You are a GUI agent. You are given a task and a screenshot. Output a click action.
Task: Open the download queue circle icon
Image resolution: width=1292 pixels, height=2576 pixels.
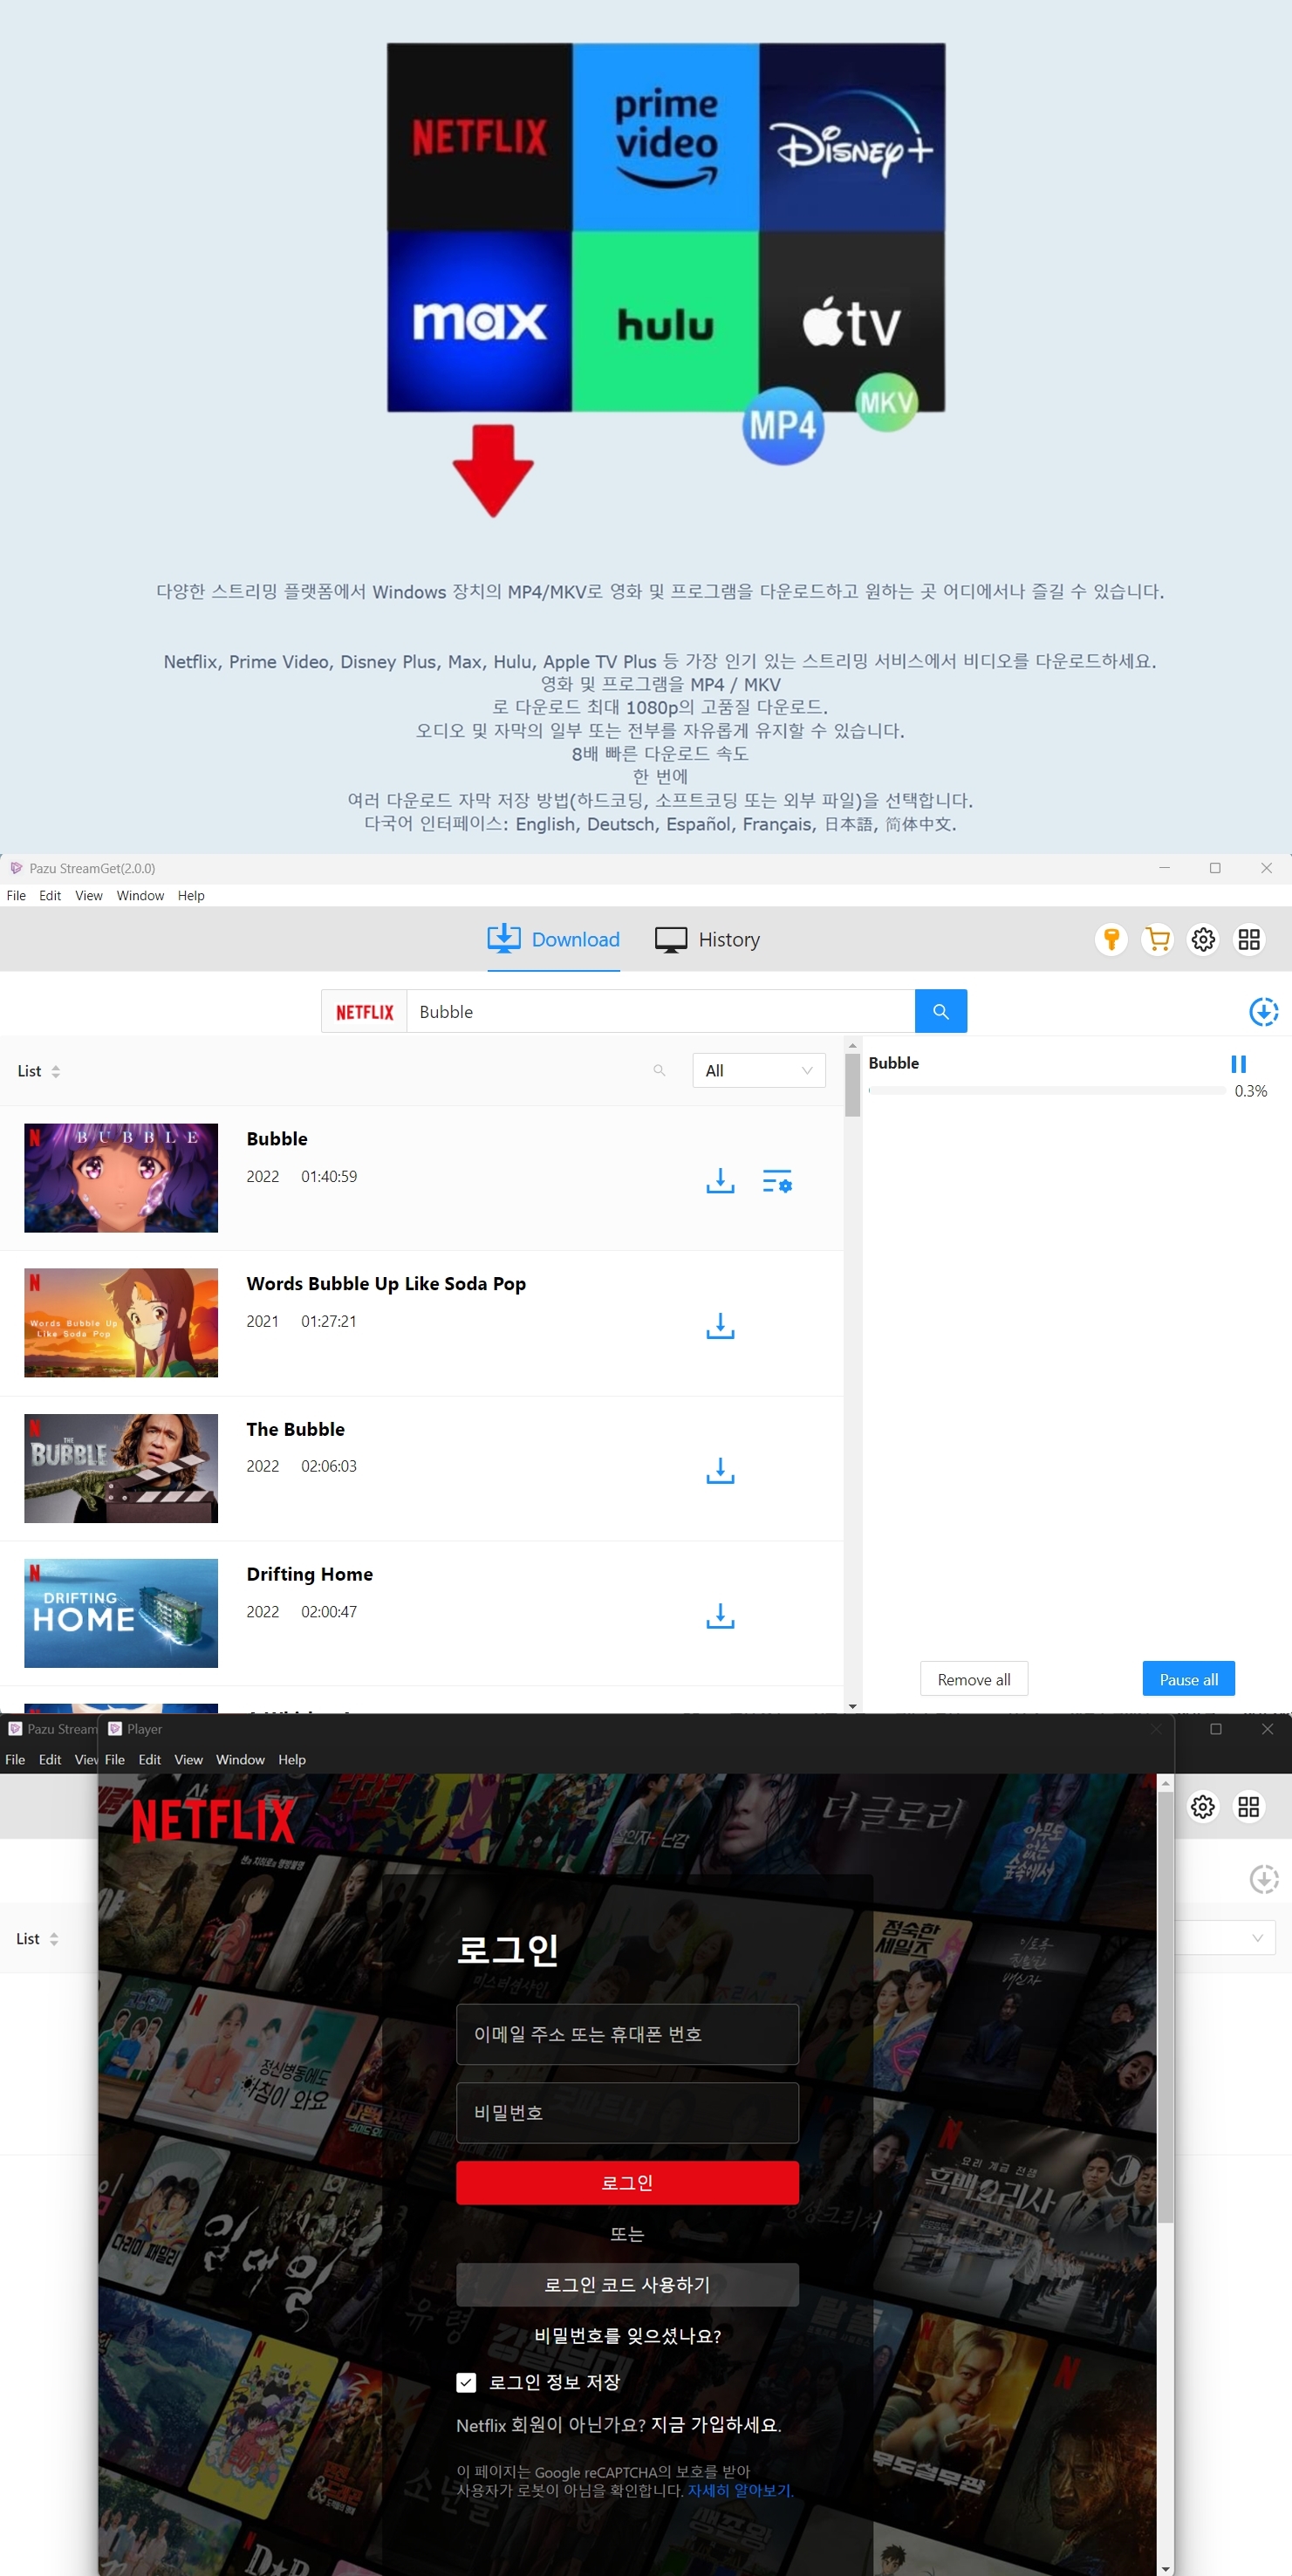pyautogui.click(x=1263, y=1011)
